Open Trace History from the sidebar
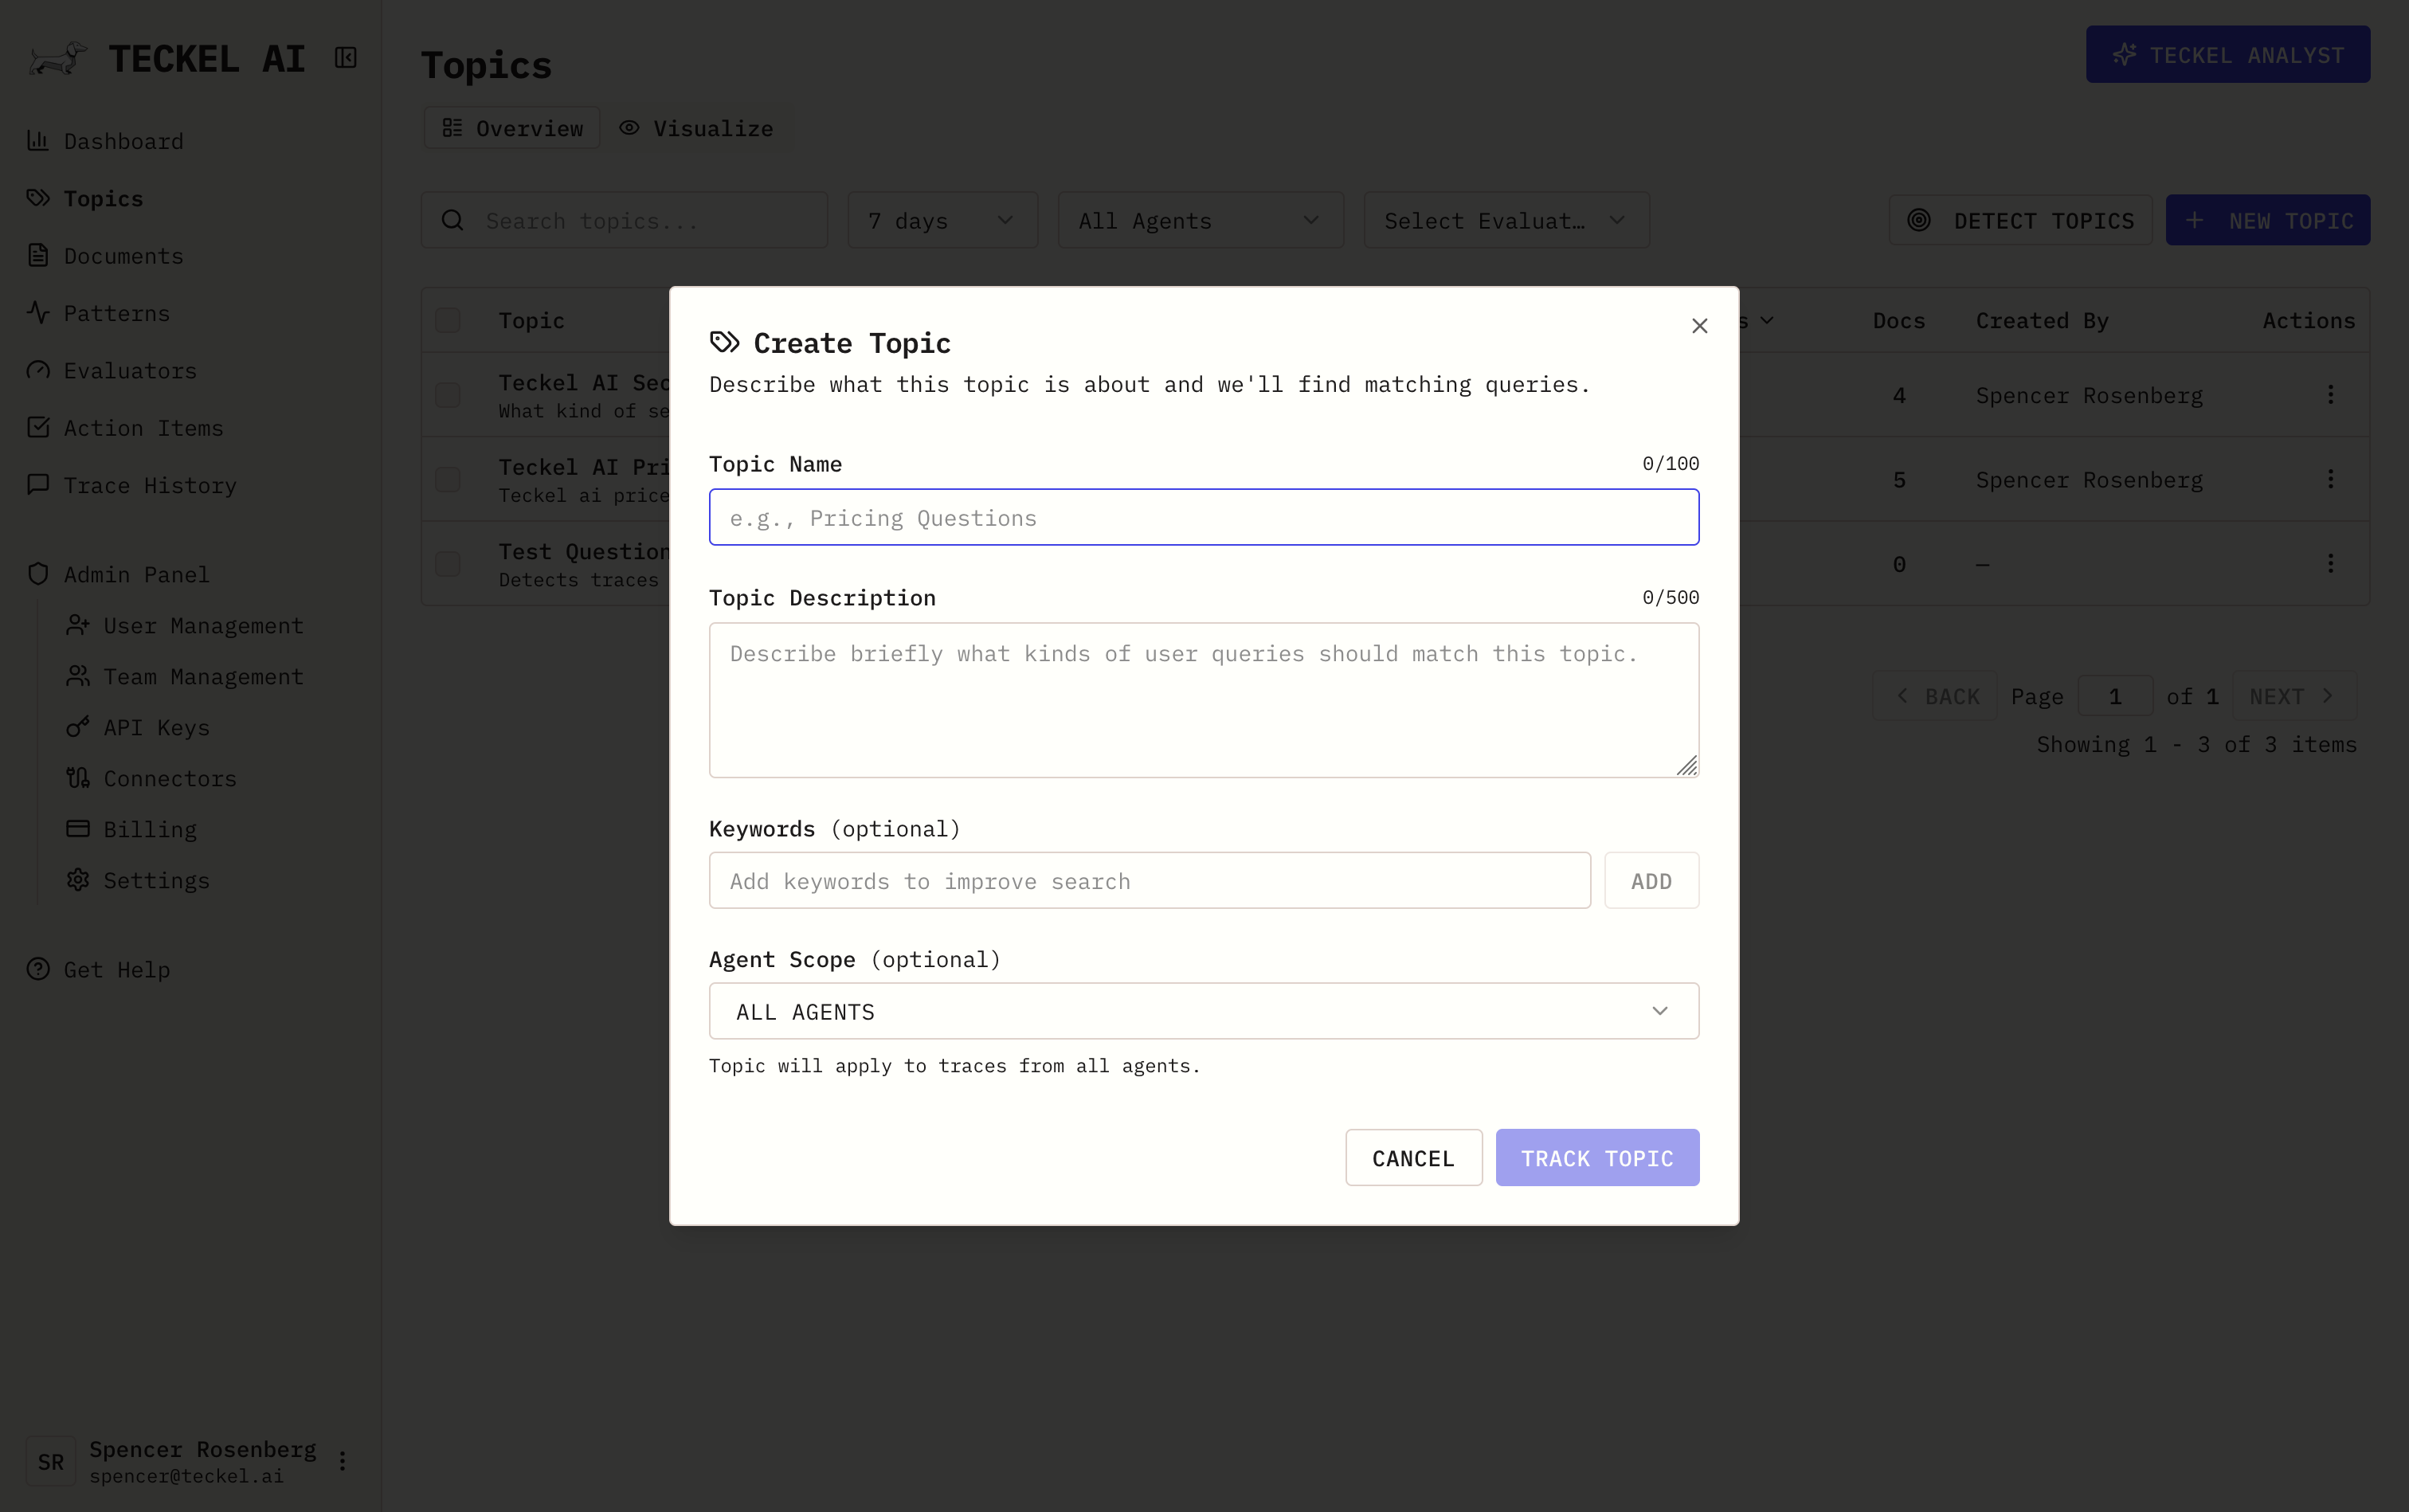Screen dimensions: 2409x1512 (148, 485)
